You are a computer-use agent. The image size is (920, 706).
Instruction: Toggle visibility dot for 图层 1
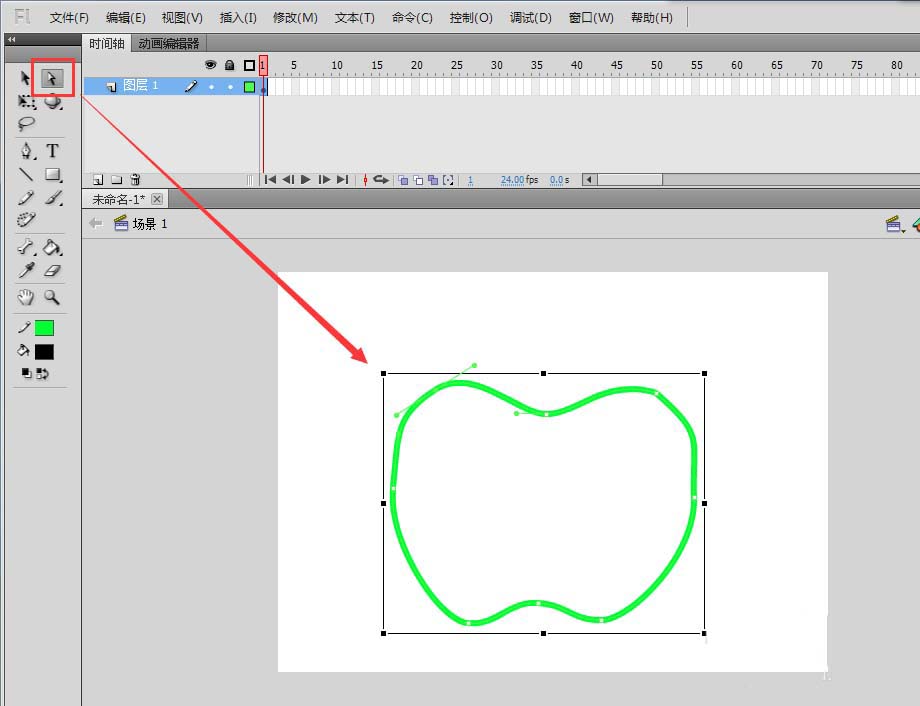211,87
